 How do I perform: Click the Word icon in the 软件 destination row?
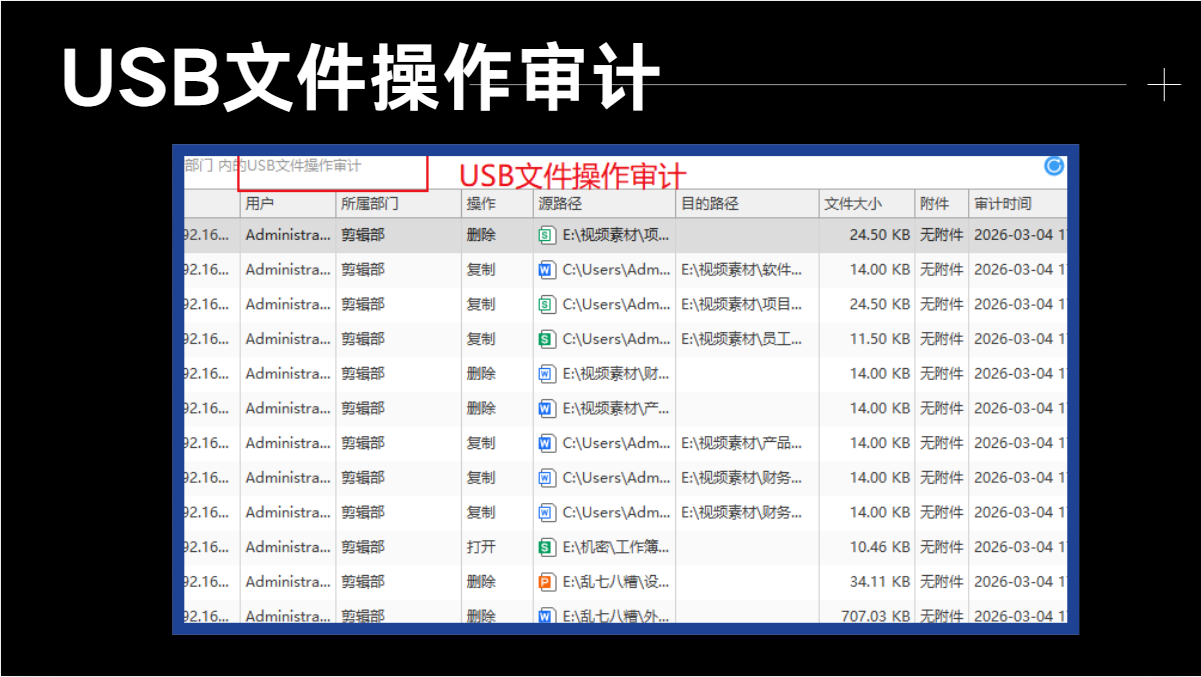tap(546, 270)
